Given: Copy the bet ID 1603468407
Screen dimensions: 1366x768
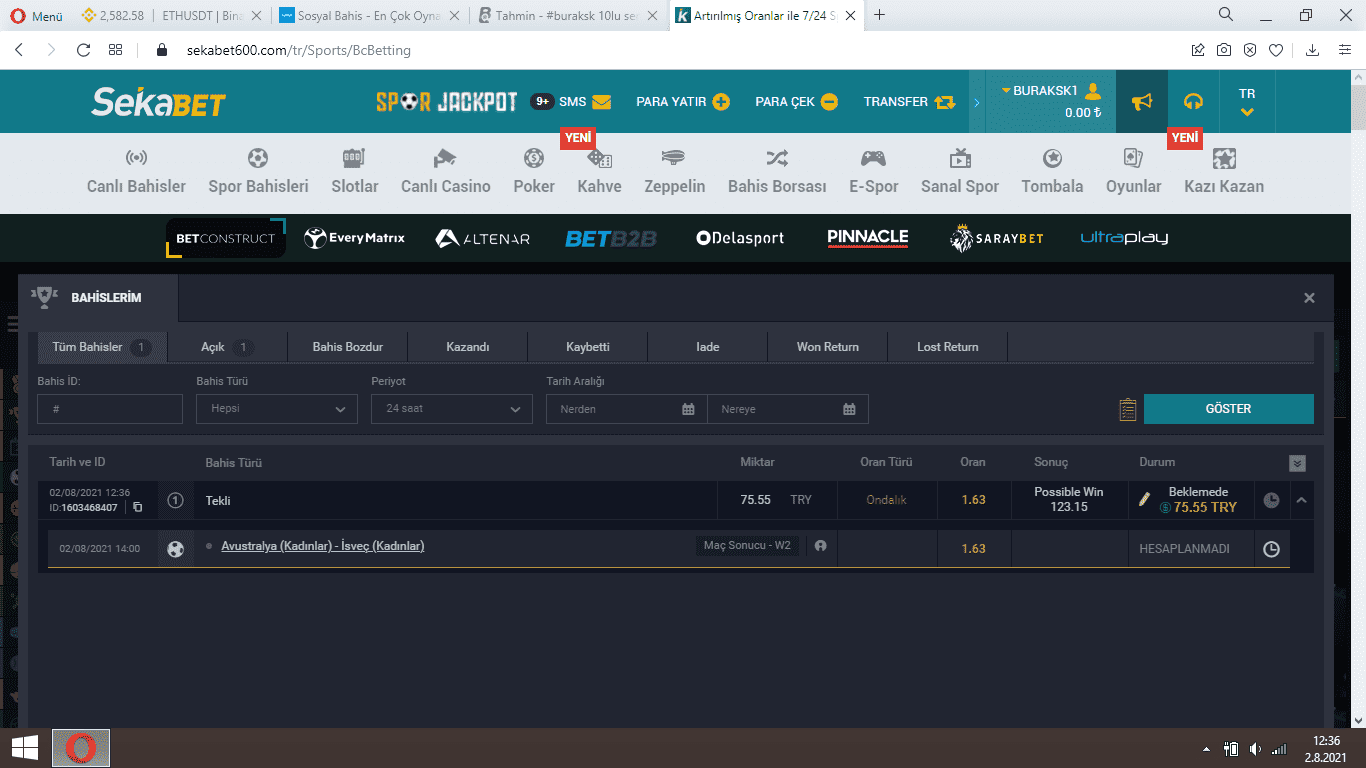Looking at the screenshot, I should click(138, 508).
